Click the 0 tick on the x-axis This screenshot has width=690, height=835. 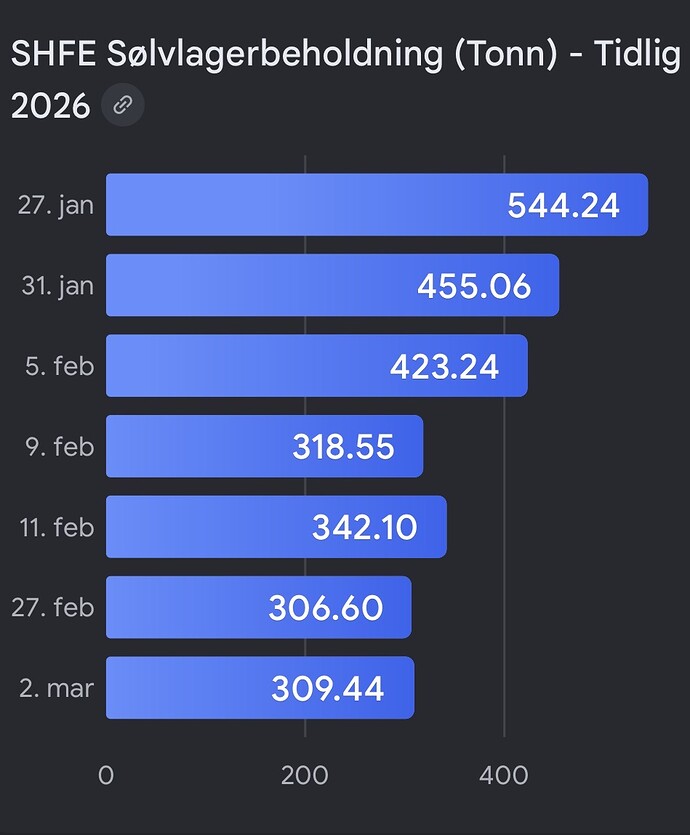tap(106, 776)
